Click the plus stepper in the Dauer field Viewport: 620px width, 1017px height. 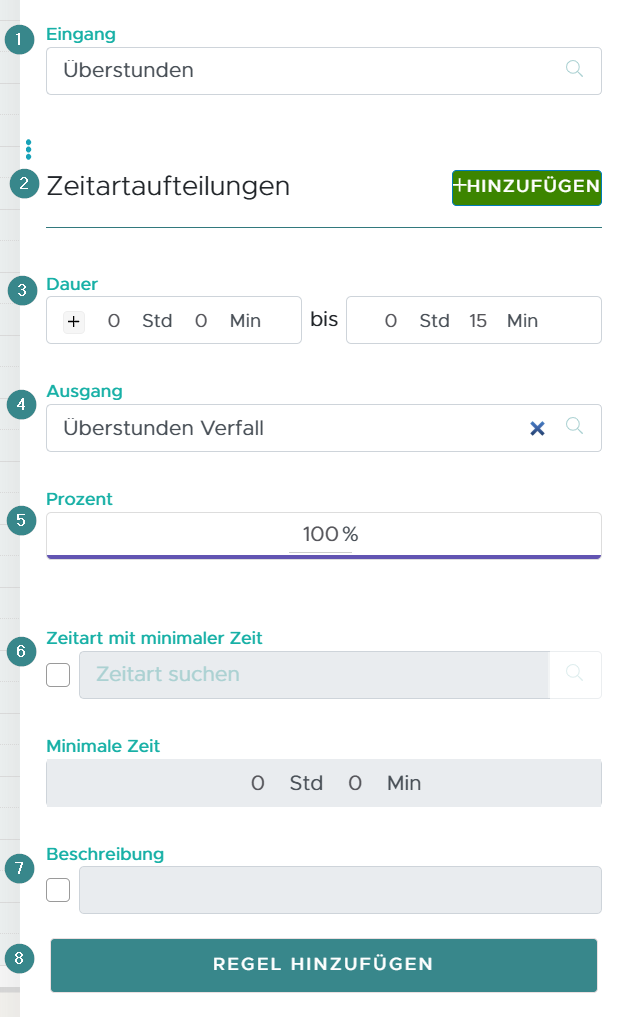73,322
